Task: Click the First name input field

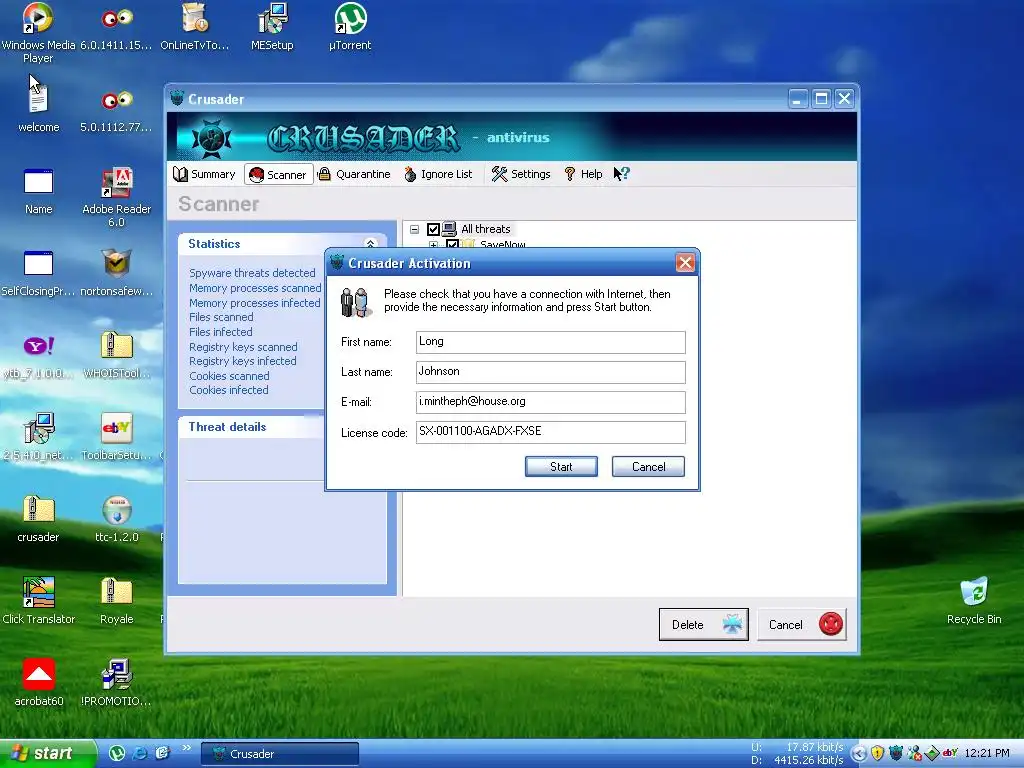Action: [x=551, y=342]
